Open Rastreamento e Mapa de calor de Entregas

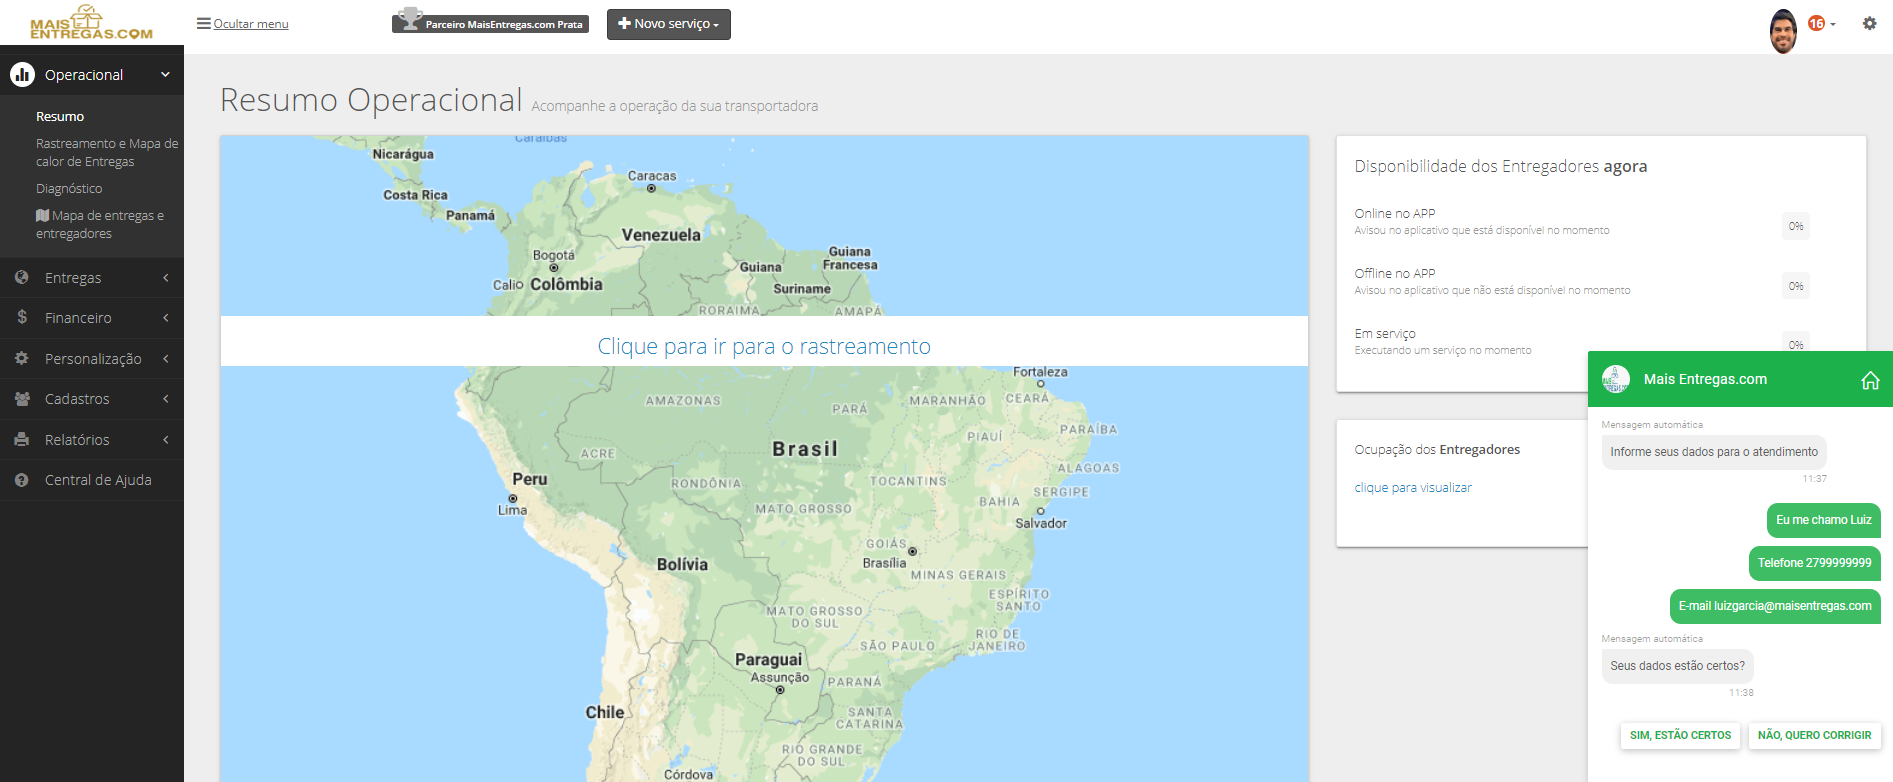point(107,152)
